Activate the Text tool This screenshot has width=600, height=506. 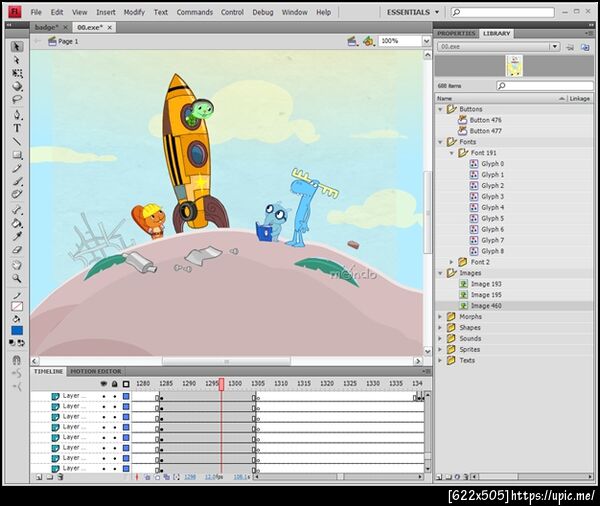[x=16, y=128]
